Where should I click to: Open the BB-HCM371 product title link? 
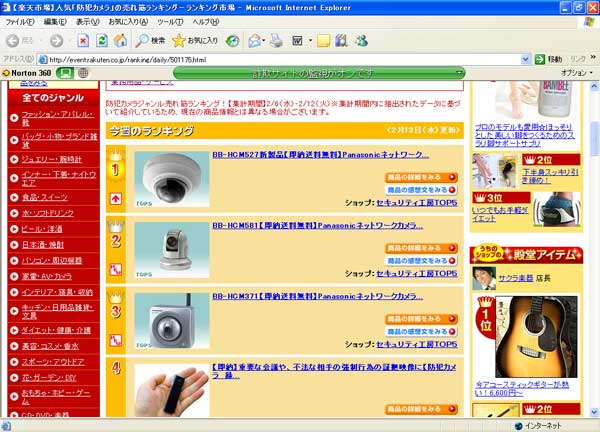(318, 296)
